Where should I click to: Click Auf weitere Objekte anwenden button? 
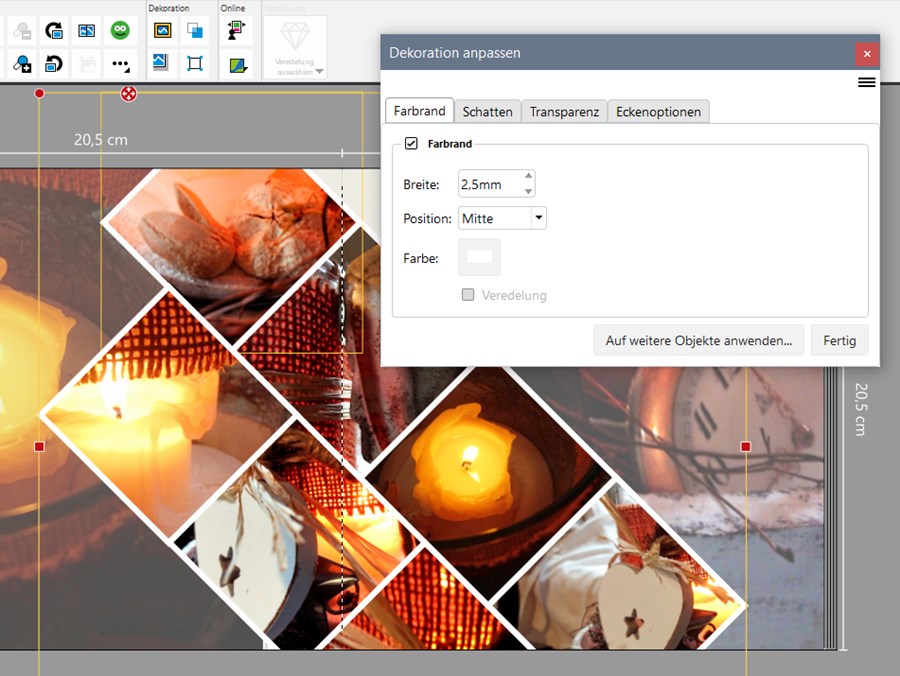[x=698, y=341]
